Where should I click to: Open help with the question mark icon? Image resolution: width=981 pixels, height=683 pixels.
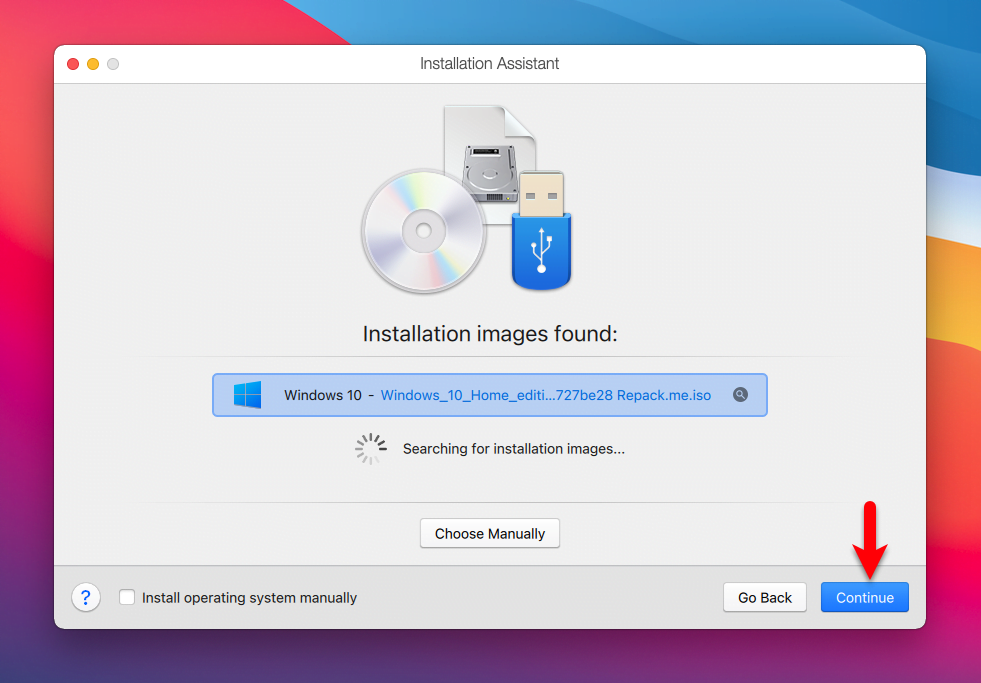86,597
